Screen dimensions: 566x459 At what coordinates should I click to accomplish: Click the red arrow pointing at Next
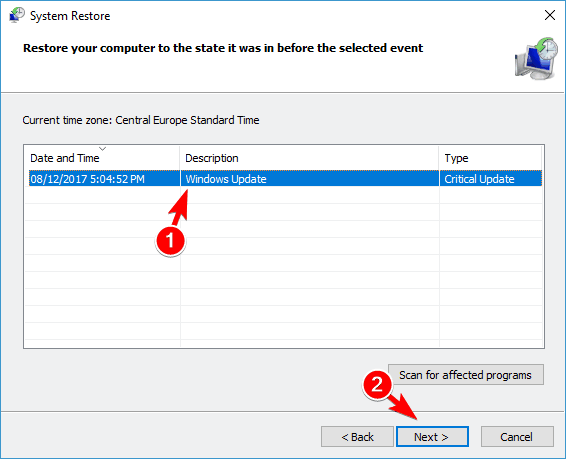pyautogui.click(x=404, y=406)
